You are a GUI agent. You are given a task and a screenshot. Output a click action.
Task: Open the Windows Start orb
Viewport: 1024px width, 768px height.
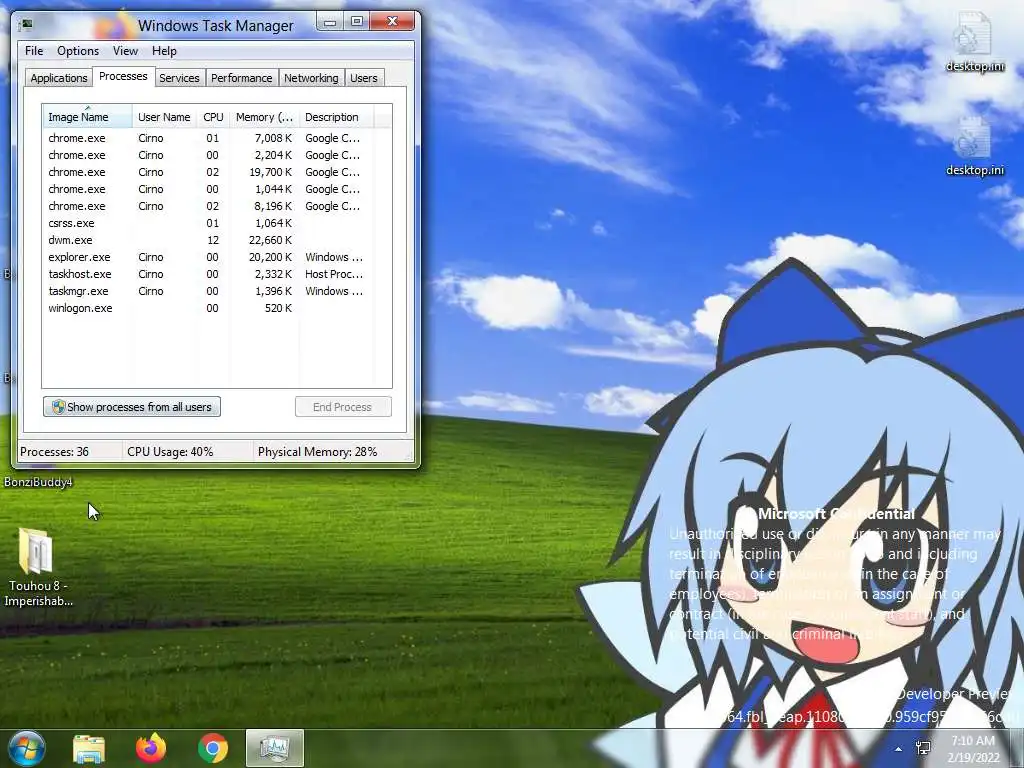[26, 748]
